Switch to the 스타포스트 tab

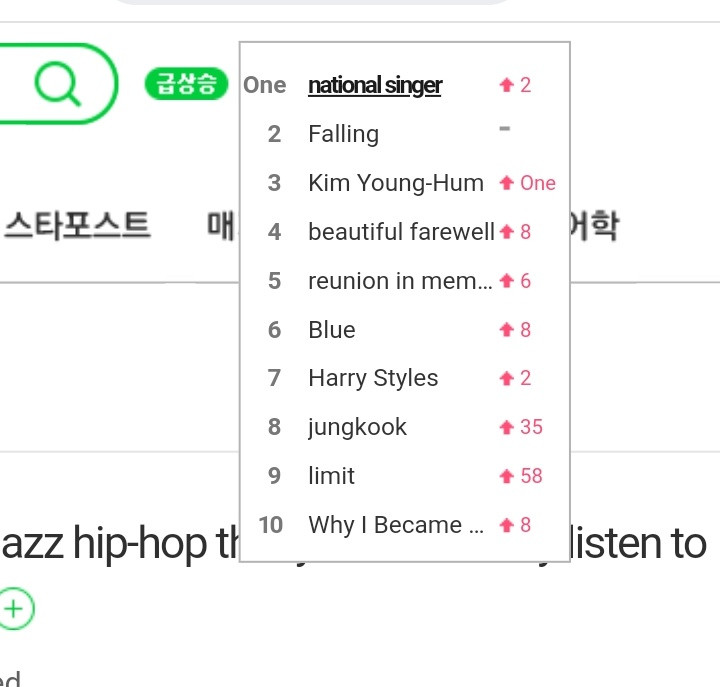point(77,225)
